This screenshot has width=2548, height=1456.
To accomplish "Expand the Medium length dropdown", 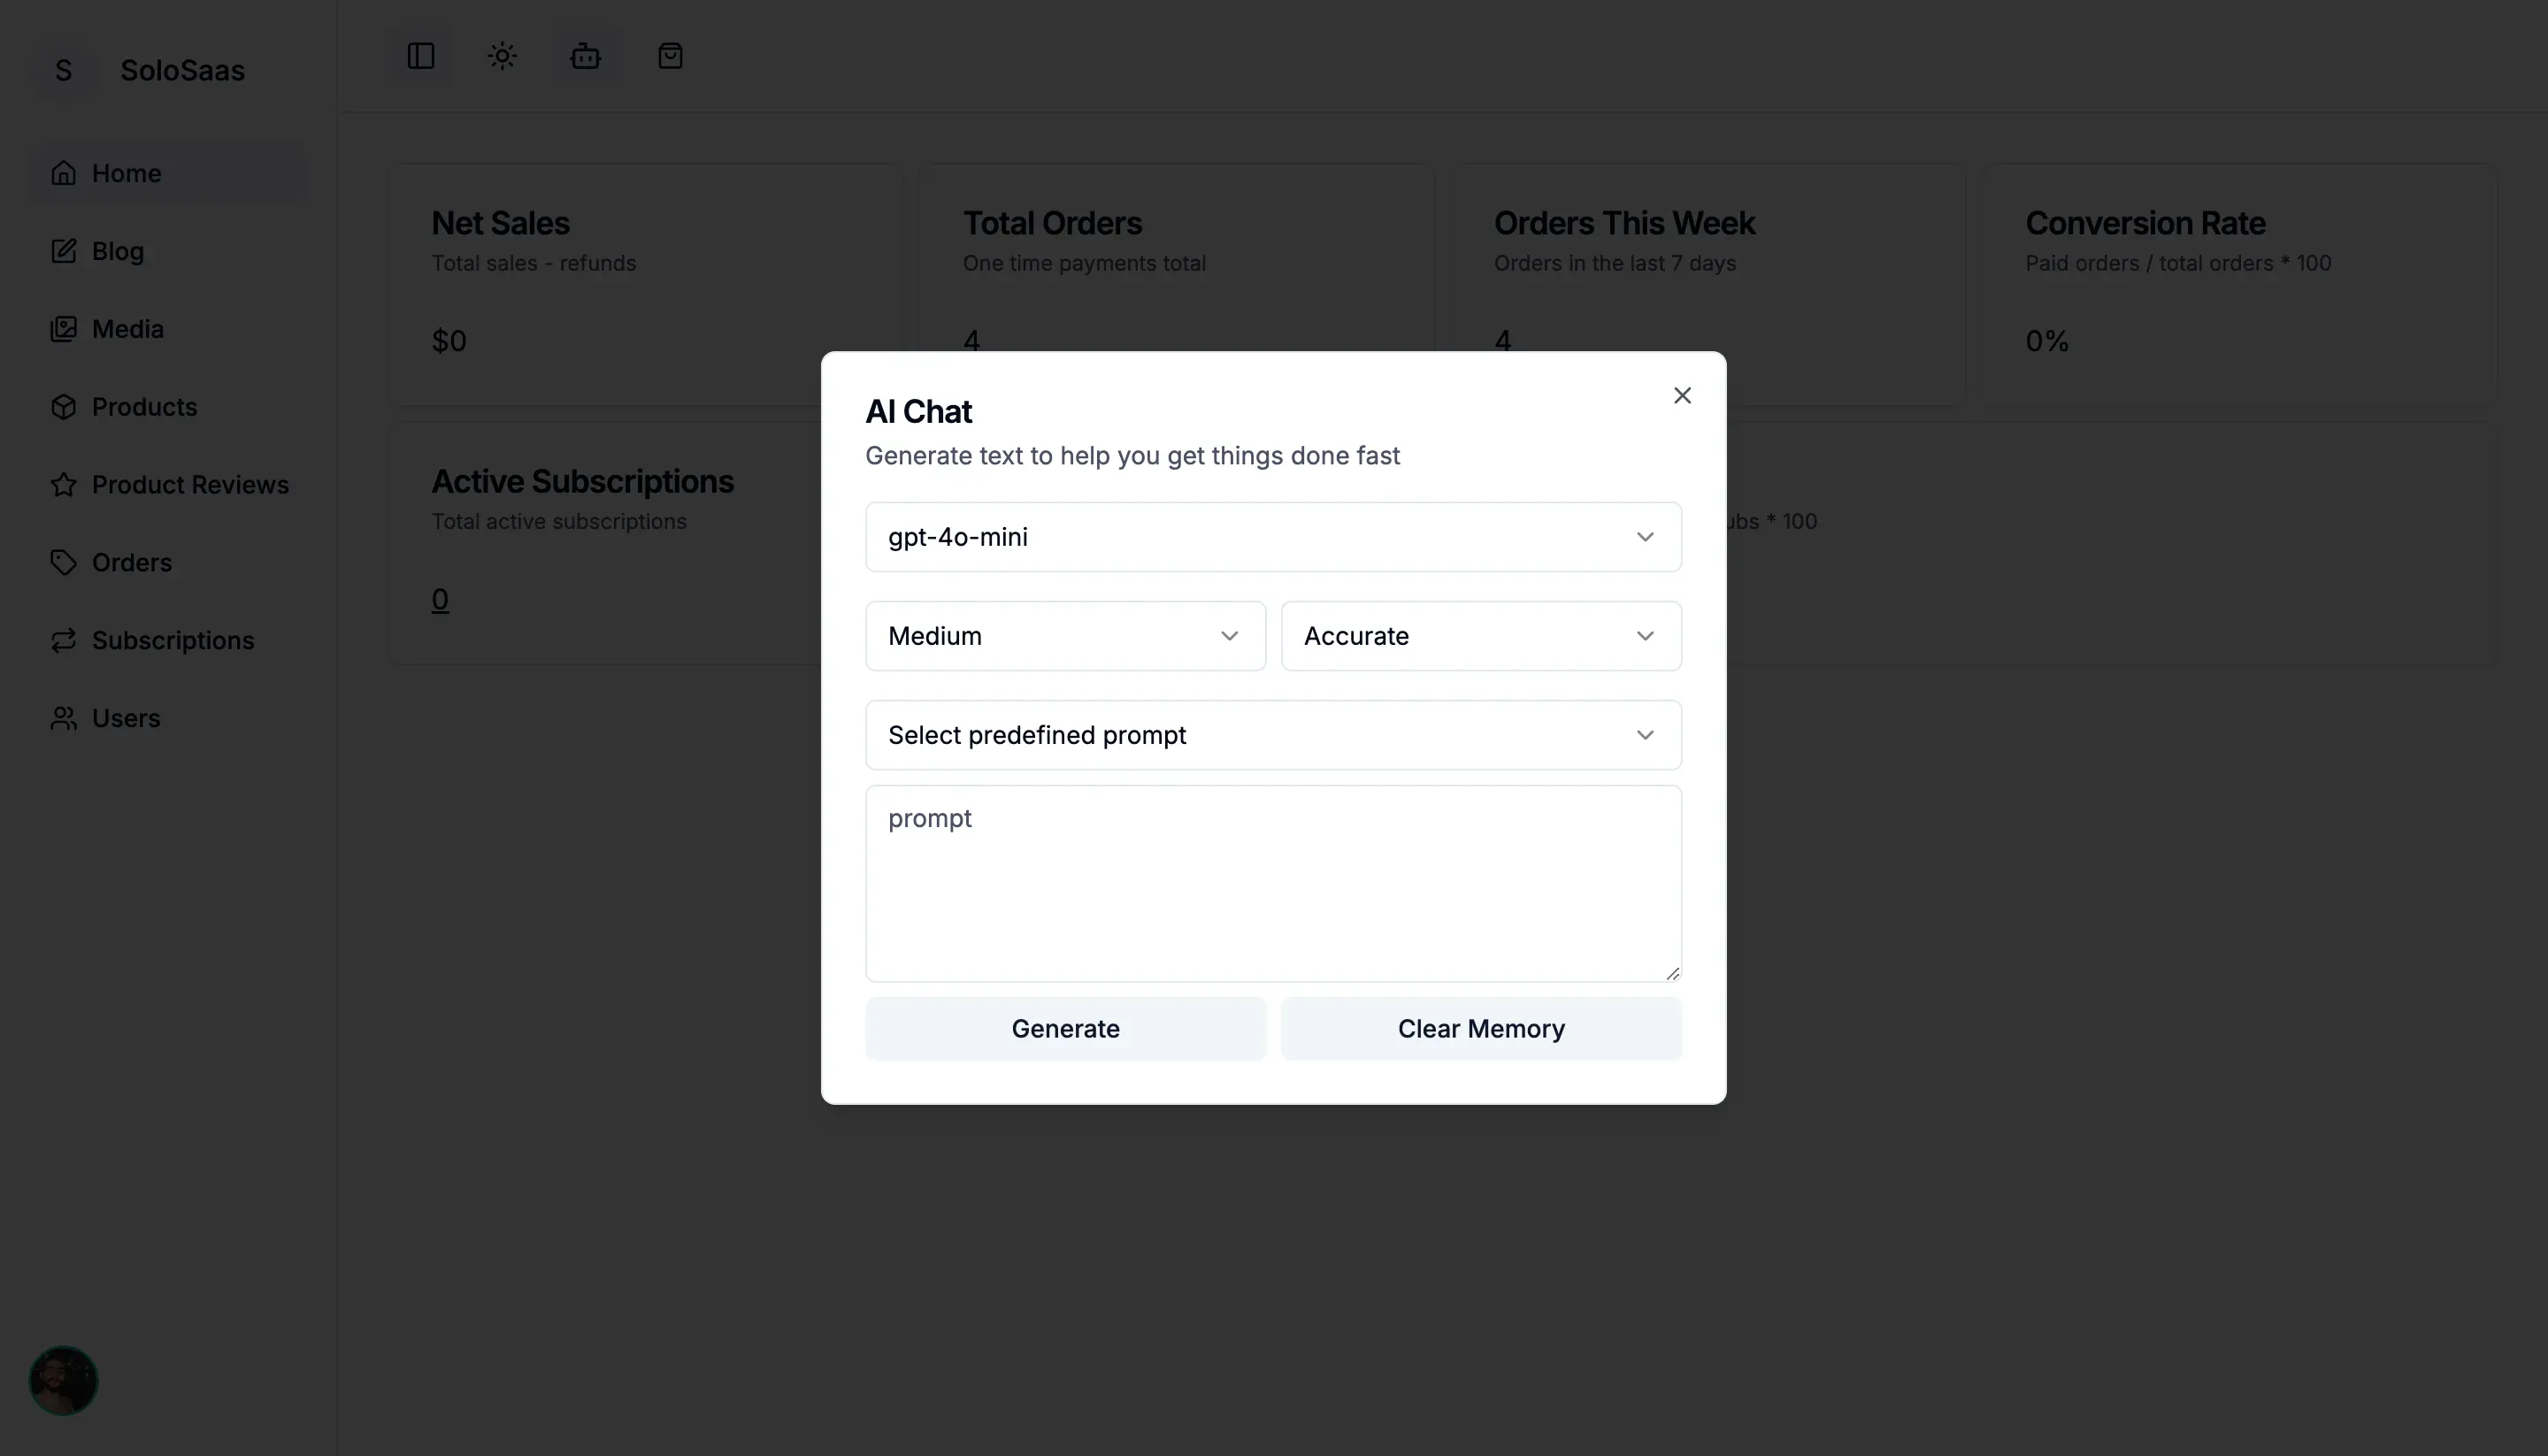I will click(1065, 636).
